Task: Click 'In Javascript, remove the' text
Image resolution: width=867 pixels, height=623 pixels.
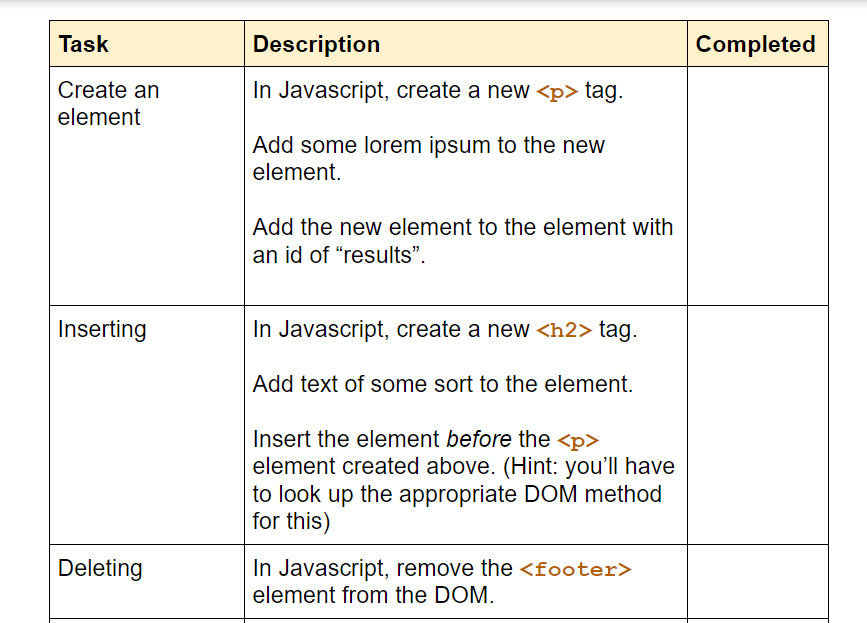Action: pyautogui.click(x=383, y=568)
